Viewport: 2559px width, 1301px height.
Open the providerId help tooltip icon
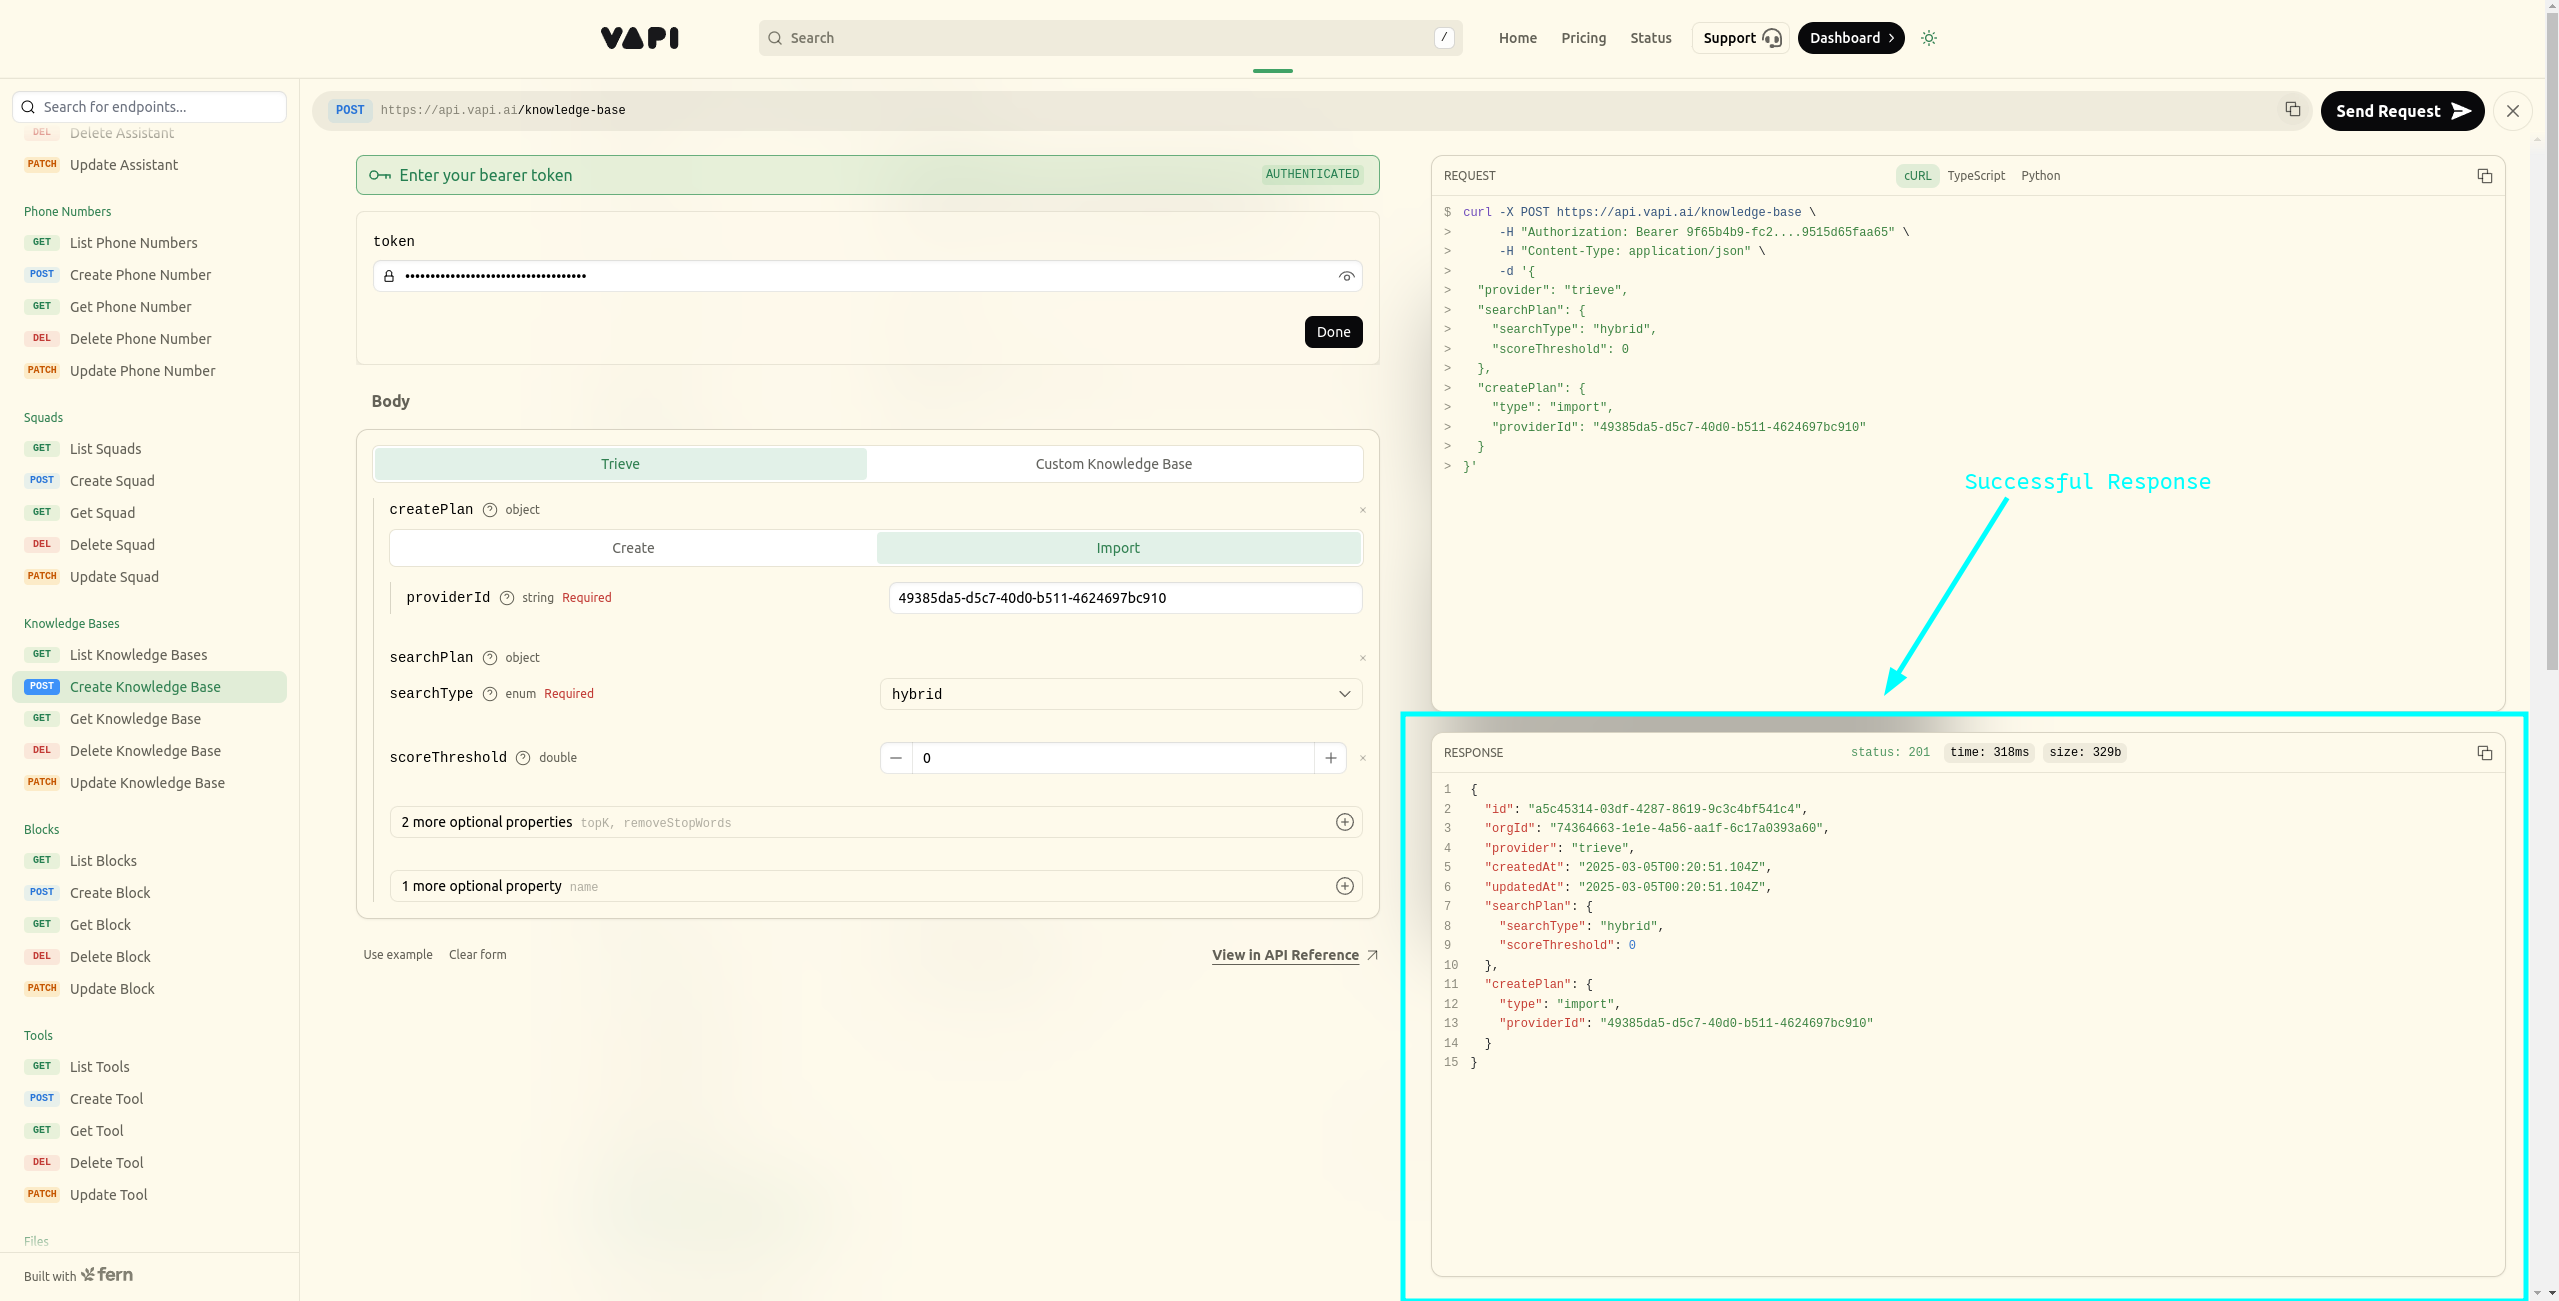[507, 598]
